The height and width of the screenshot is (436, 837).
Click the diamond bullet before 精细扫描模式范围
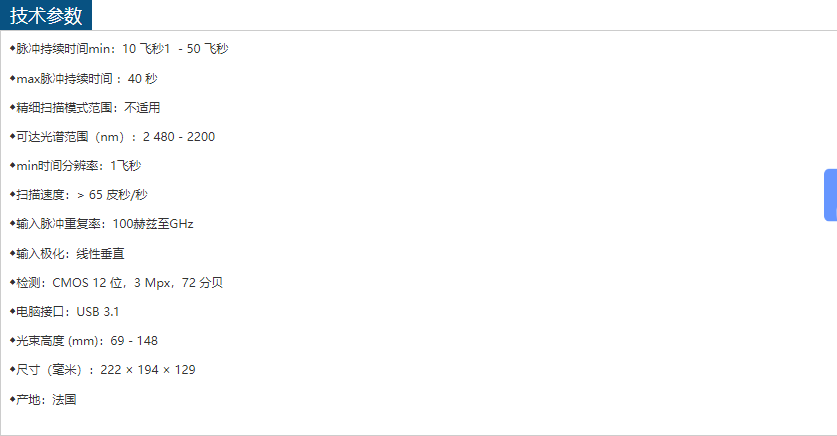tap(12, 107)
